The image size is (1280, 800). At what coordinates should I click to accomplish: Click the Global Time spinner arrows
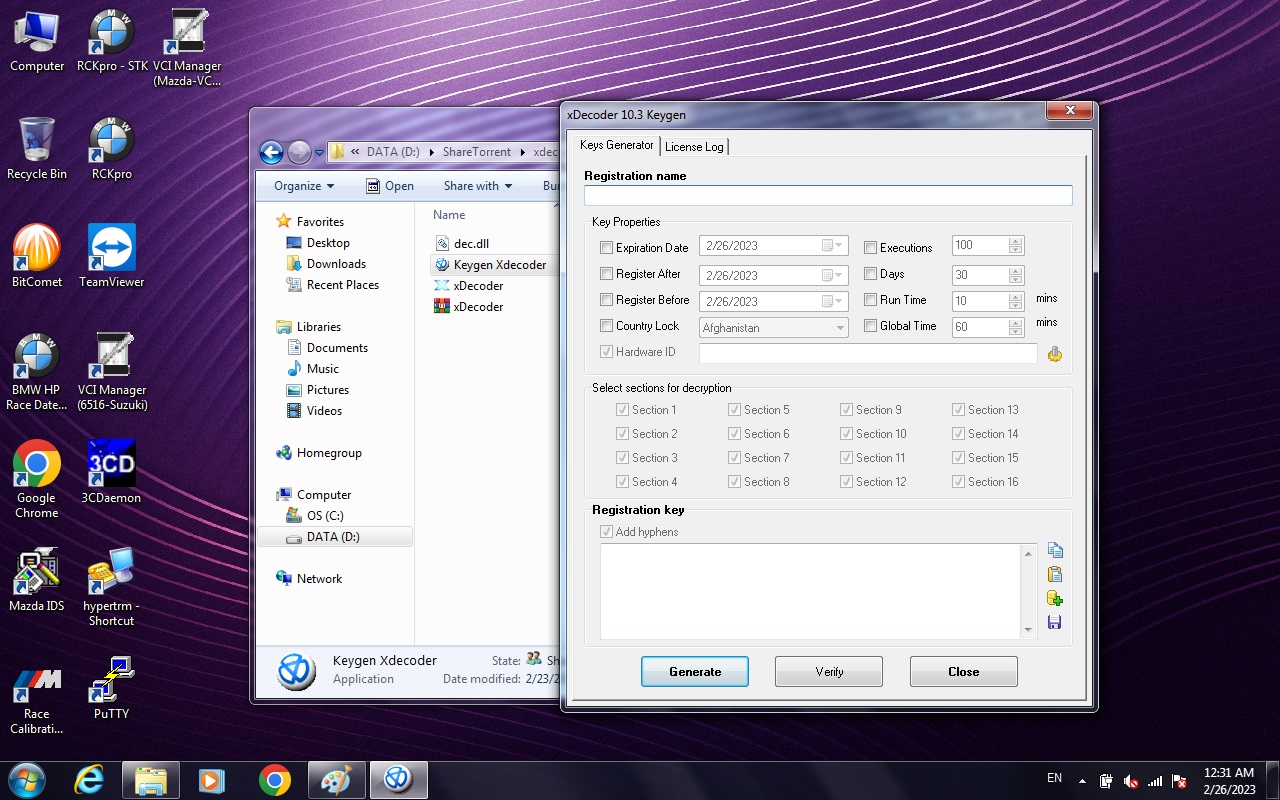pos(1016,327)
